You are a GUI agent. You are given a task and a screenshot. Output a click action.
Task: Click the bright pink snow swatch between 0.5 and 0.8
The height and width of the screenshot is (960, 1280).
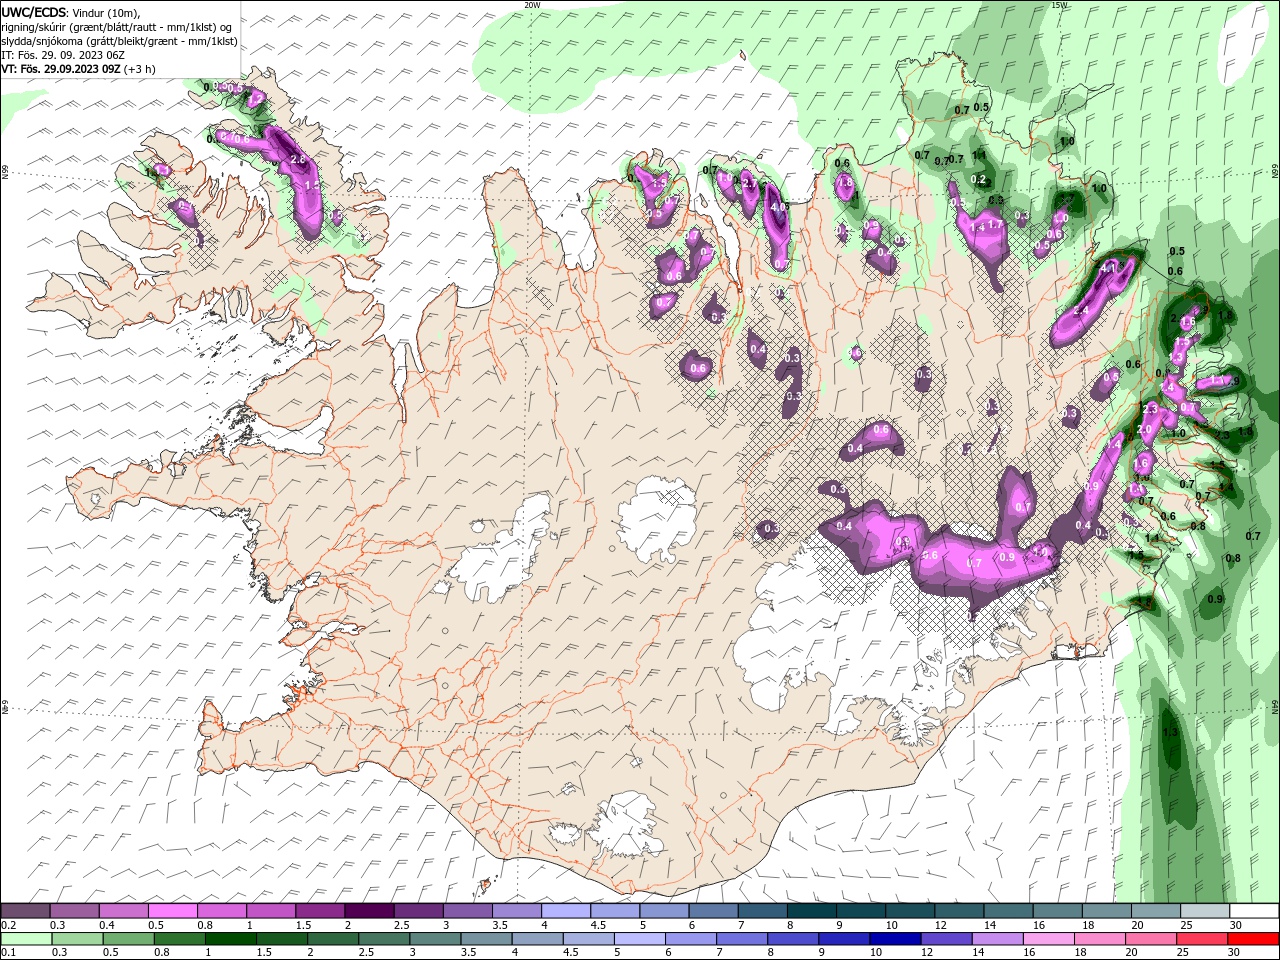(173, 911)
